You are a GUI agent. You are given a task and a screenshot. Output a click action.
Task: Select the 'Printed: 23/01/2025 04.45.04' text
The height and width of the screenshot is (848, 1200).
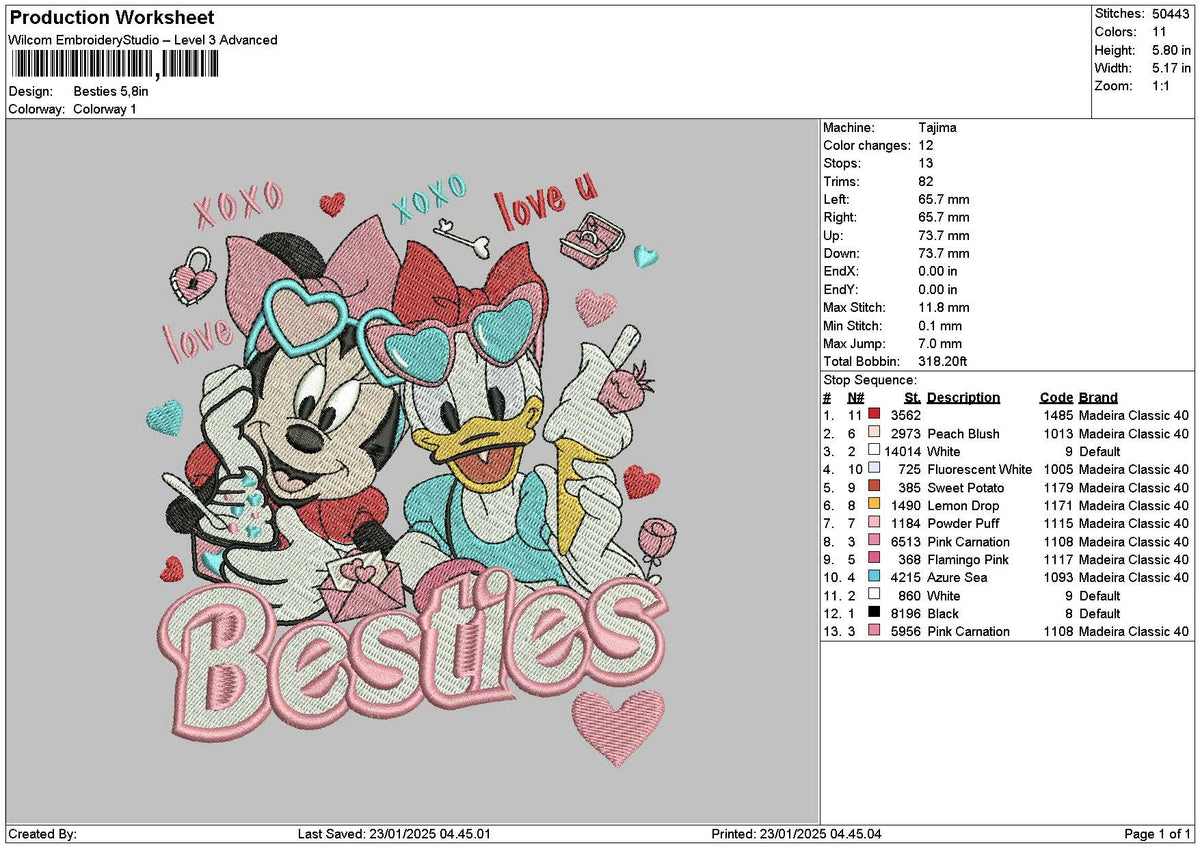coord(796,834)
